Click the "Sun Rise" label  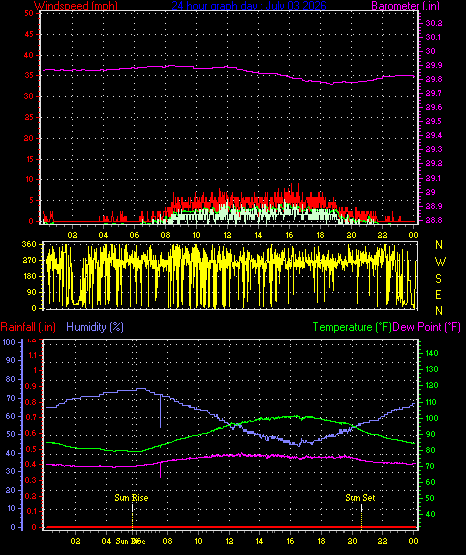tap(131, 498)
